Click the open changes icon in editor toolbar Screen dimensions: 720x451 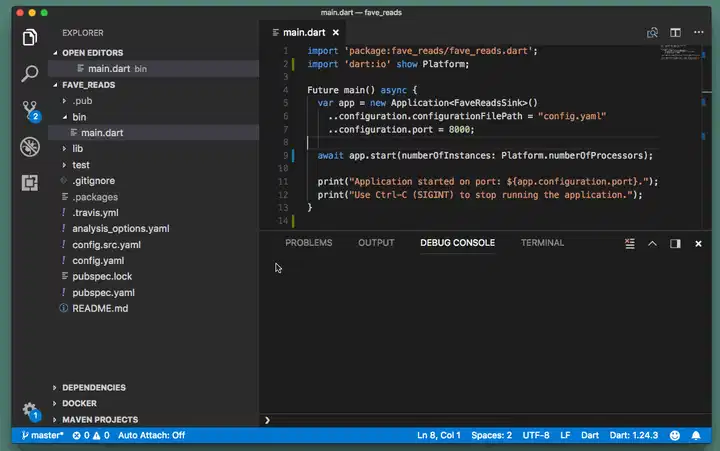pyautogui.click(x=652, y=33)
